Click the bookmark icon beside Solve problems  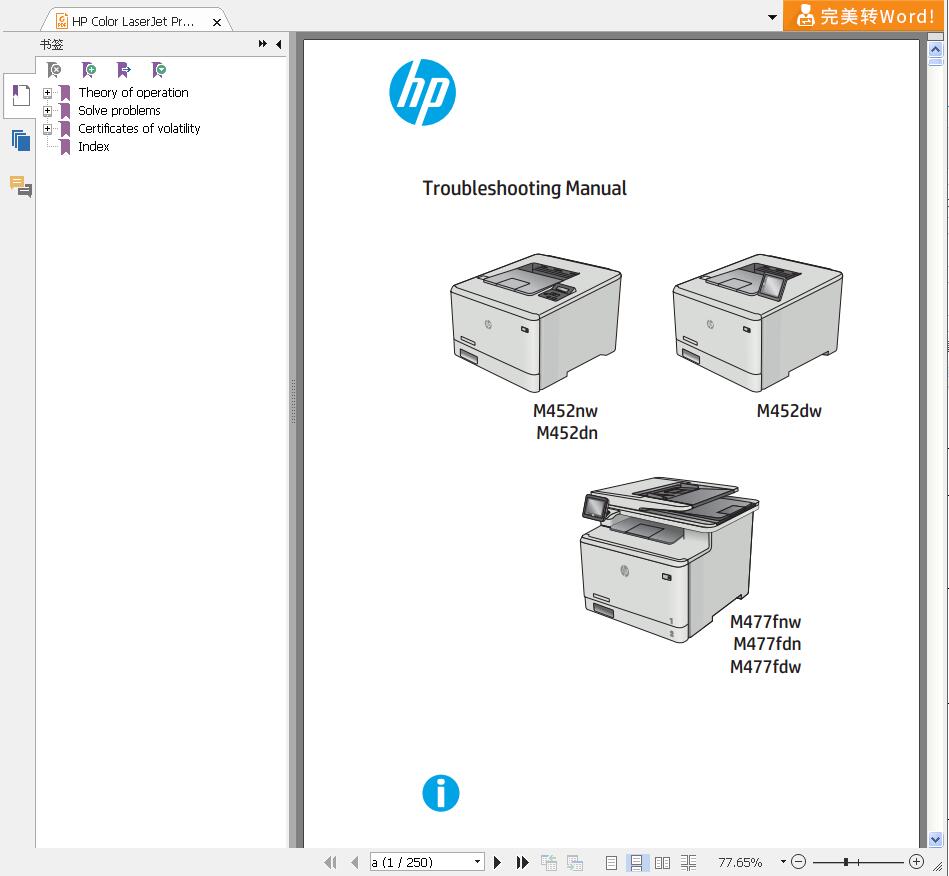65,111
